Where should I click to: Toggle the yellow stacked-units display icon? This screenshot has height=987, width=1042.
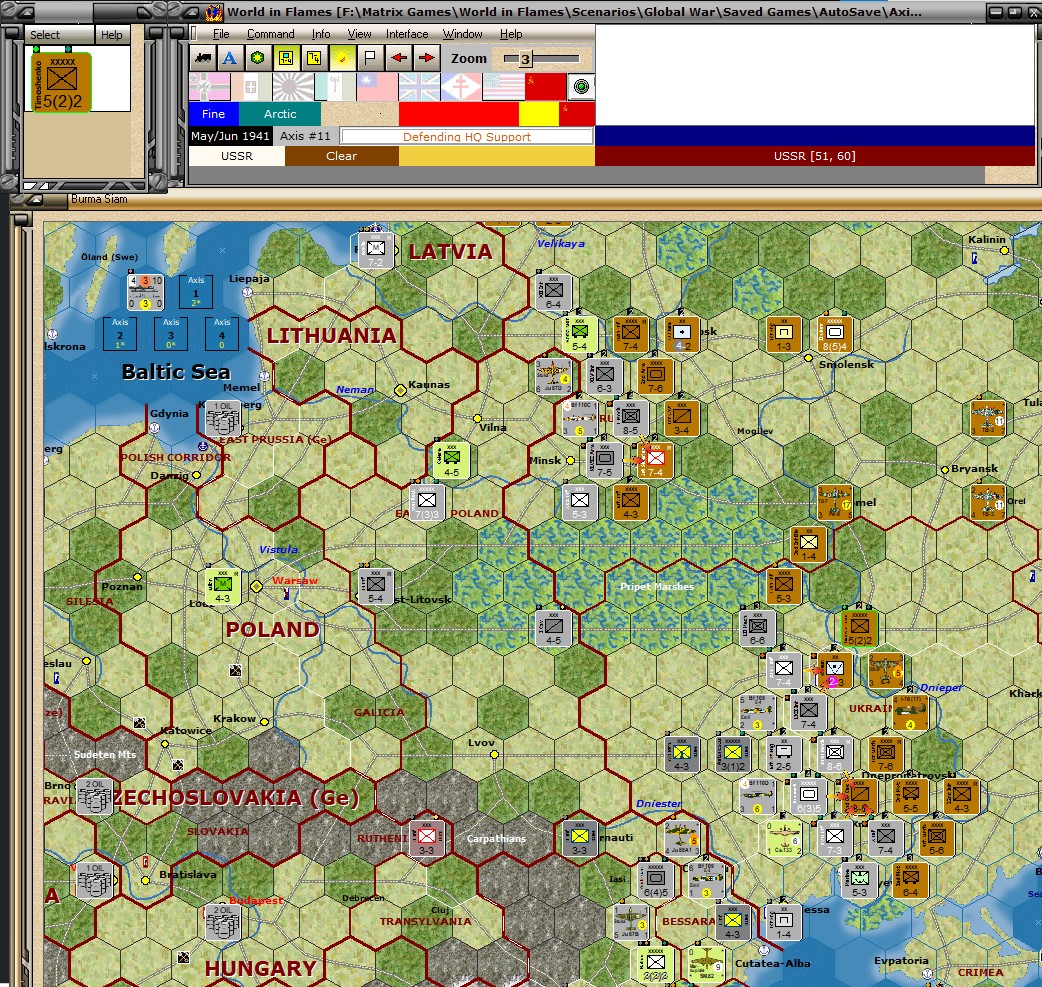(x=314, y=58)
